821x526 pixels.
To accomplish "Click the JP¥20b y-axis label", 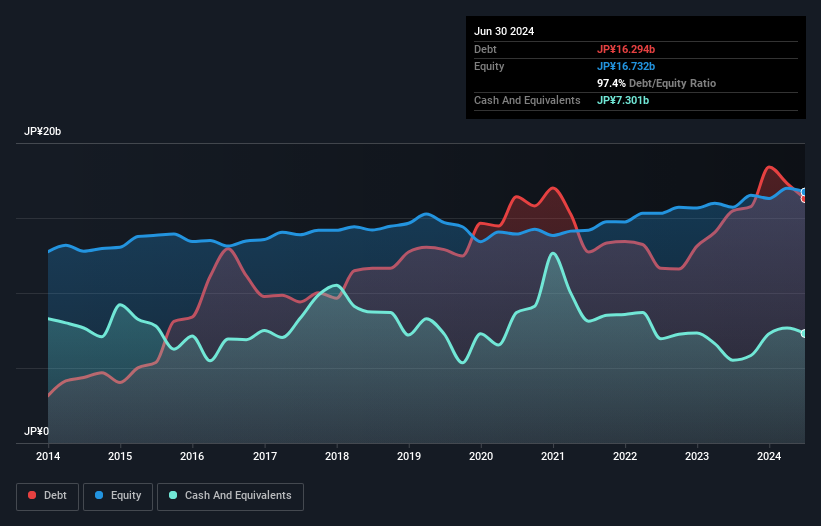I will 42,131.
